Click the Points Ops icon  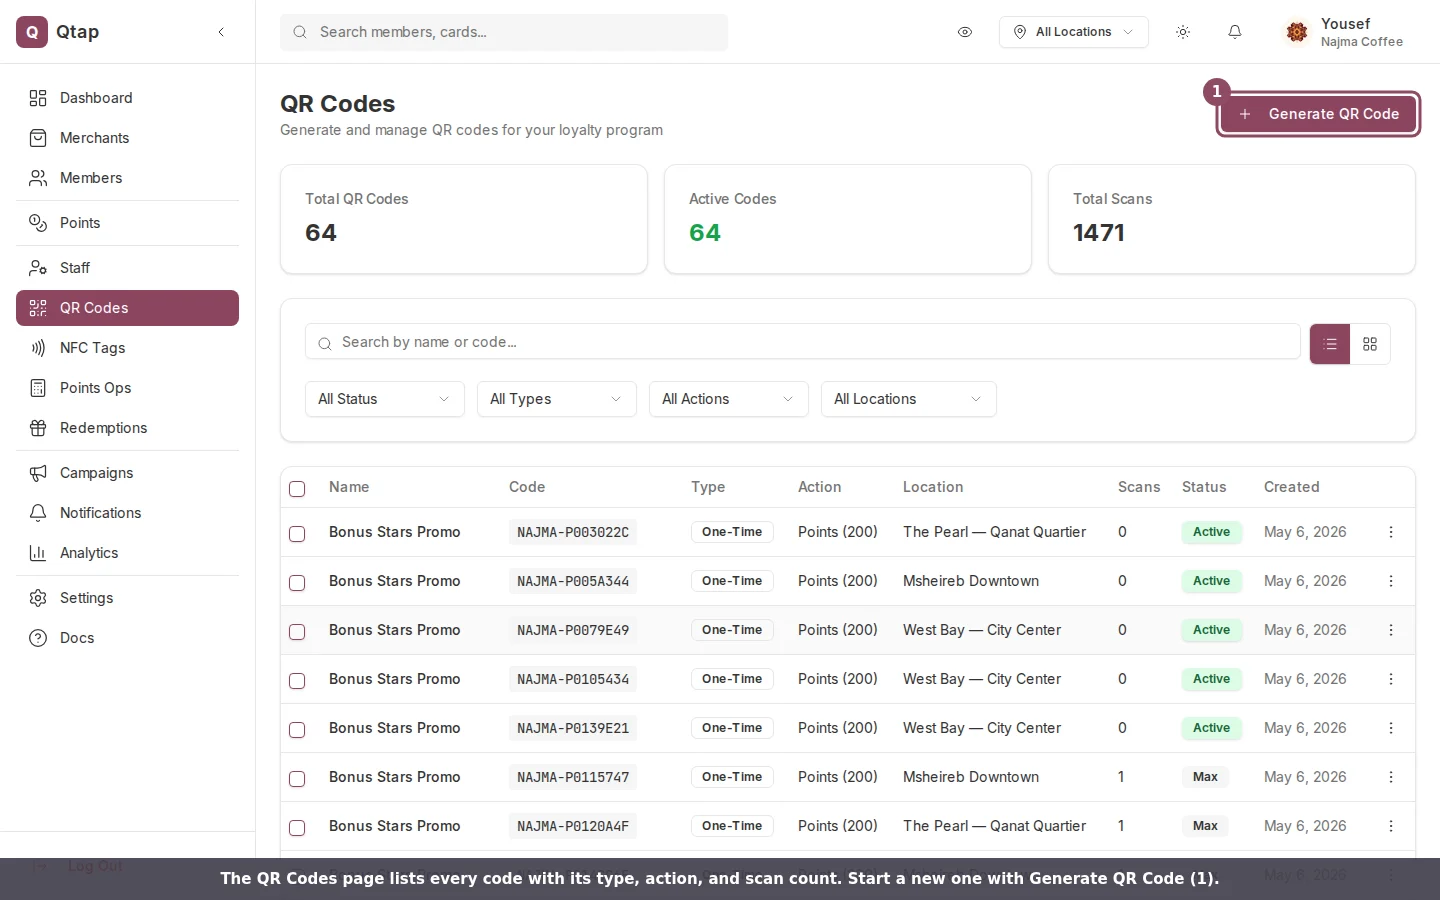(x=38, y=388)
